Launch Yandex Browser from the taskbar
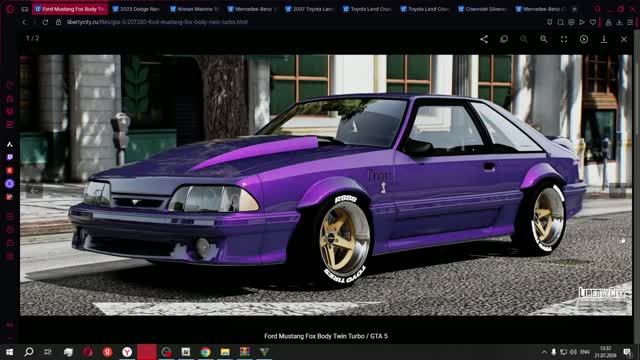640x360 pixels. [127, 352]
